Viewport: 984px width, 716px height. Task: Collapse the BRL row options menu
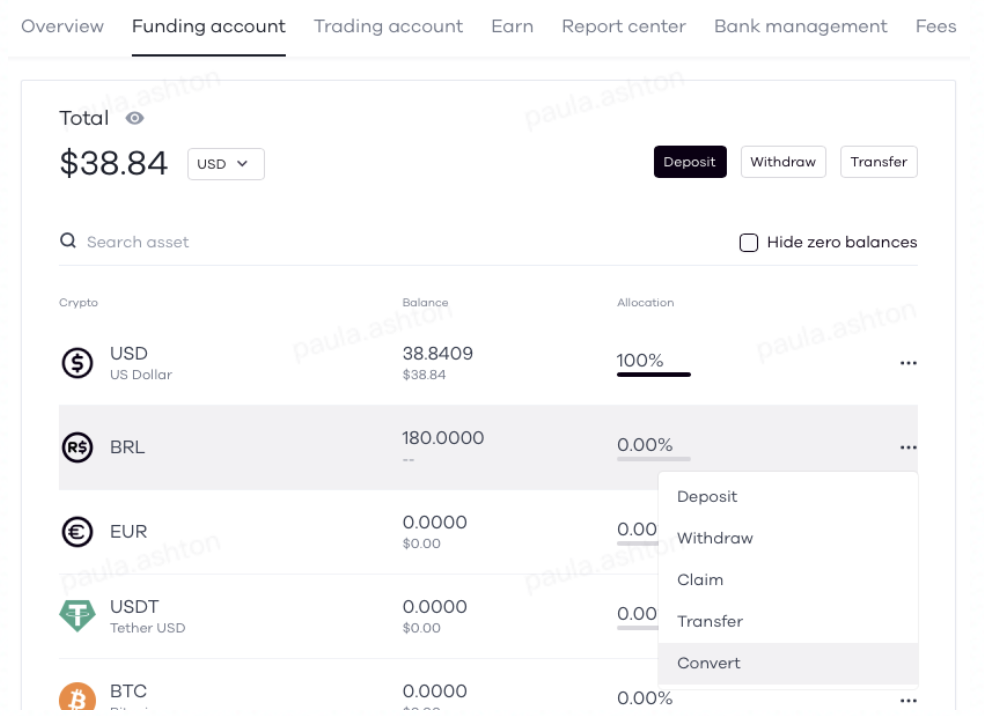(908, 447)
